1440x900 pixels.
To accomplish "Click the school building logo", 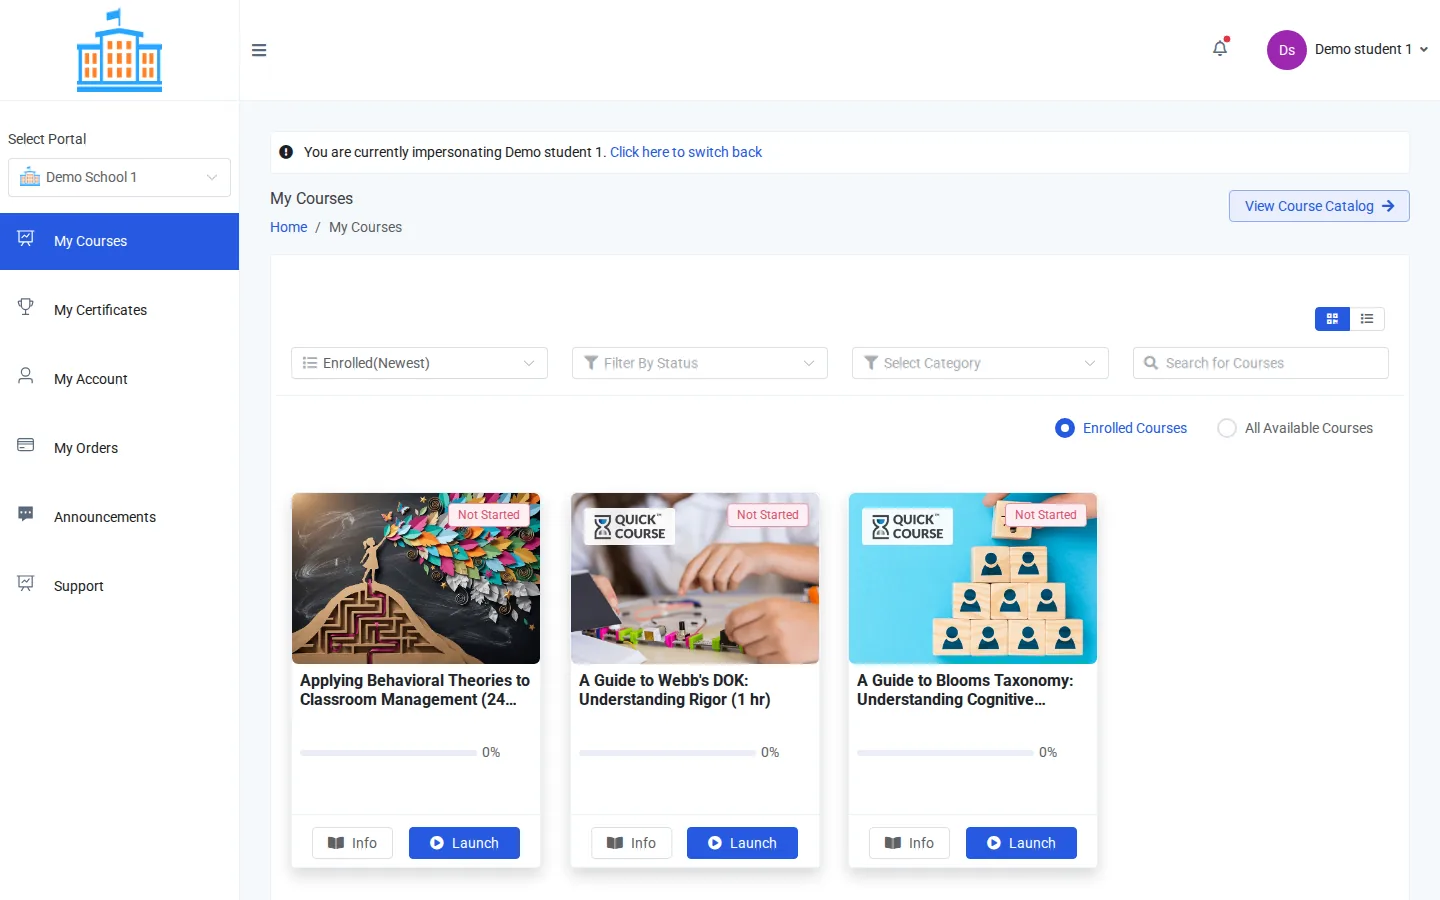I will 119,51.
